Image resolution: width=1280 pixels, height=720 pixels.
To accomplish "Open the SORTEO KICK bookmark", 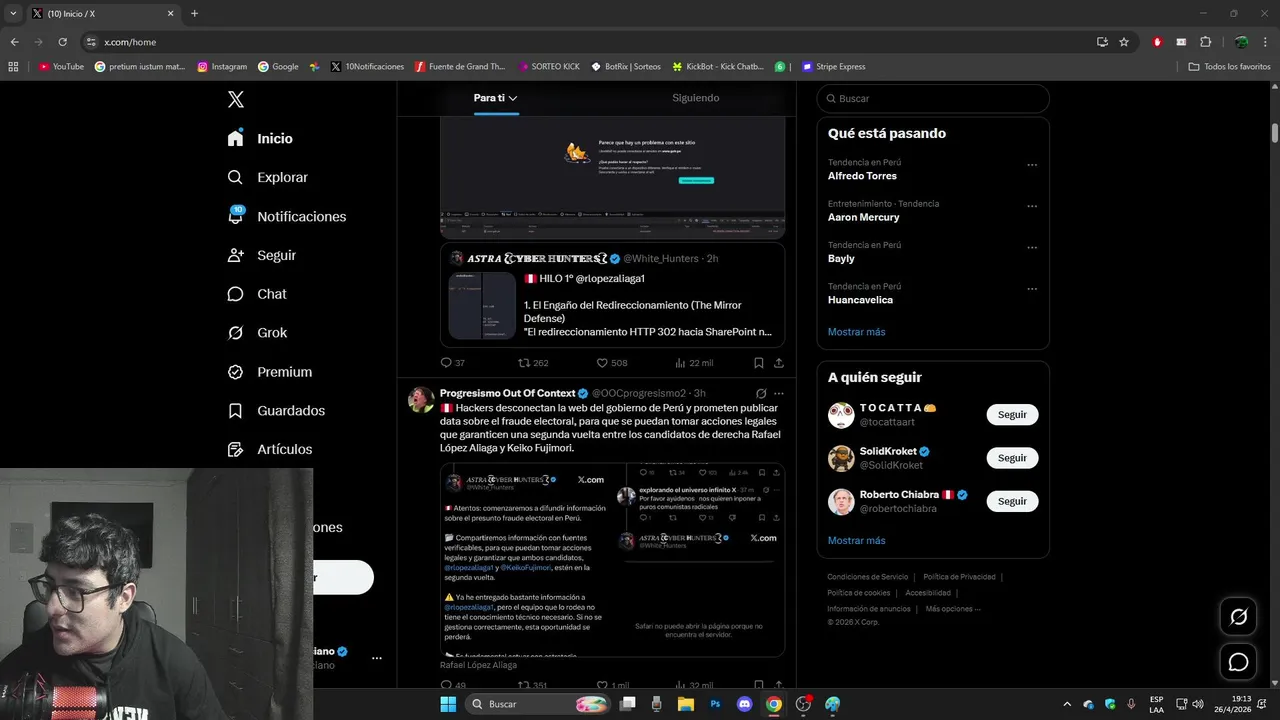I will coord(549,67).
